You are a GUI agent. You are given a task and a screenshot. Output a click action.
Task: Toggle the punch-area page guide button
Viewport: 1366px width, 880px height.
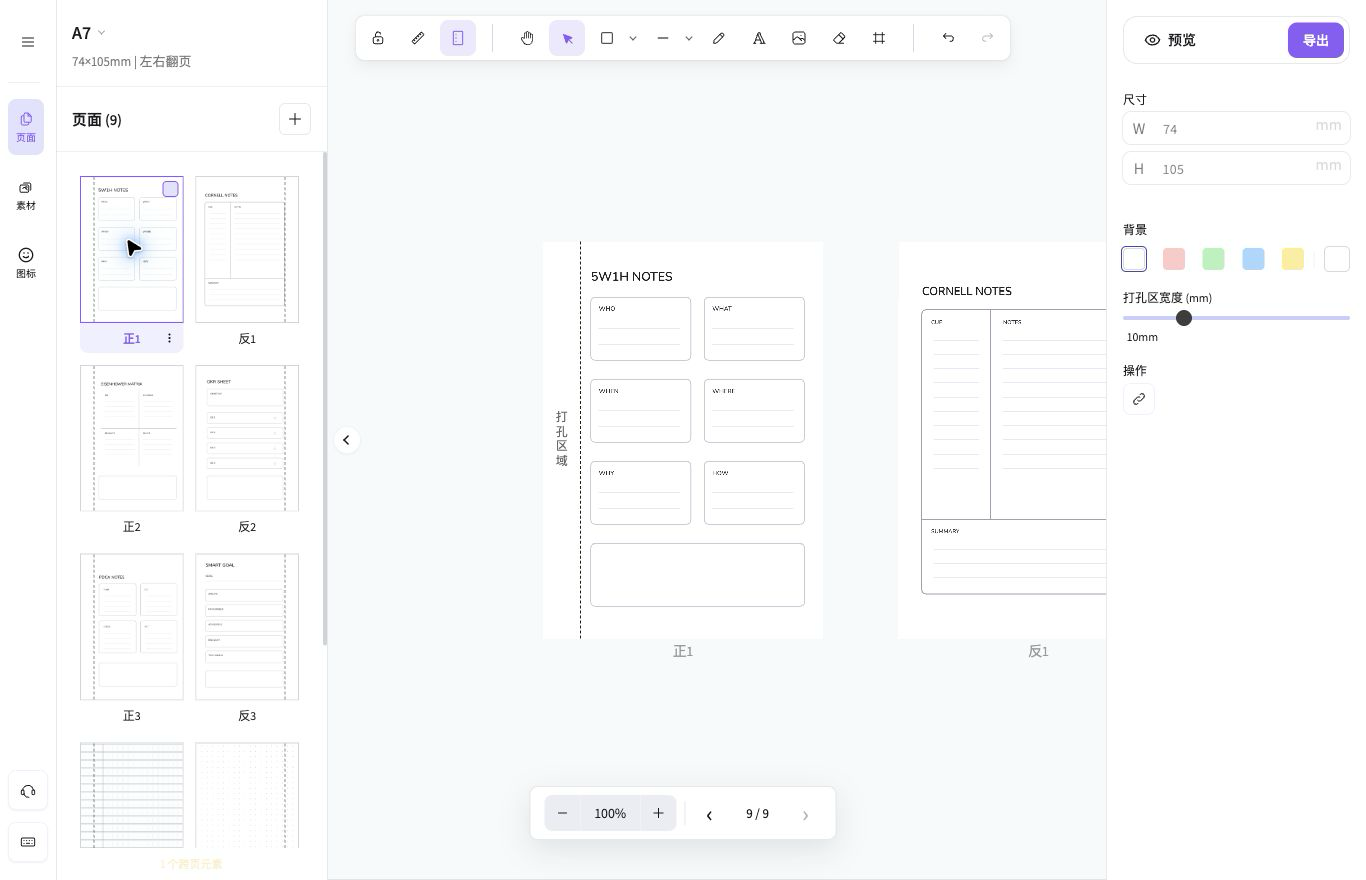click(458, 38)
